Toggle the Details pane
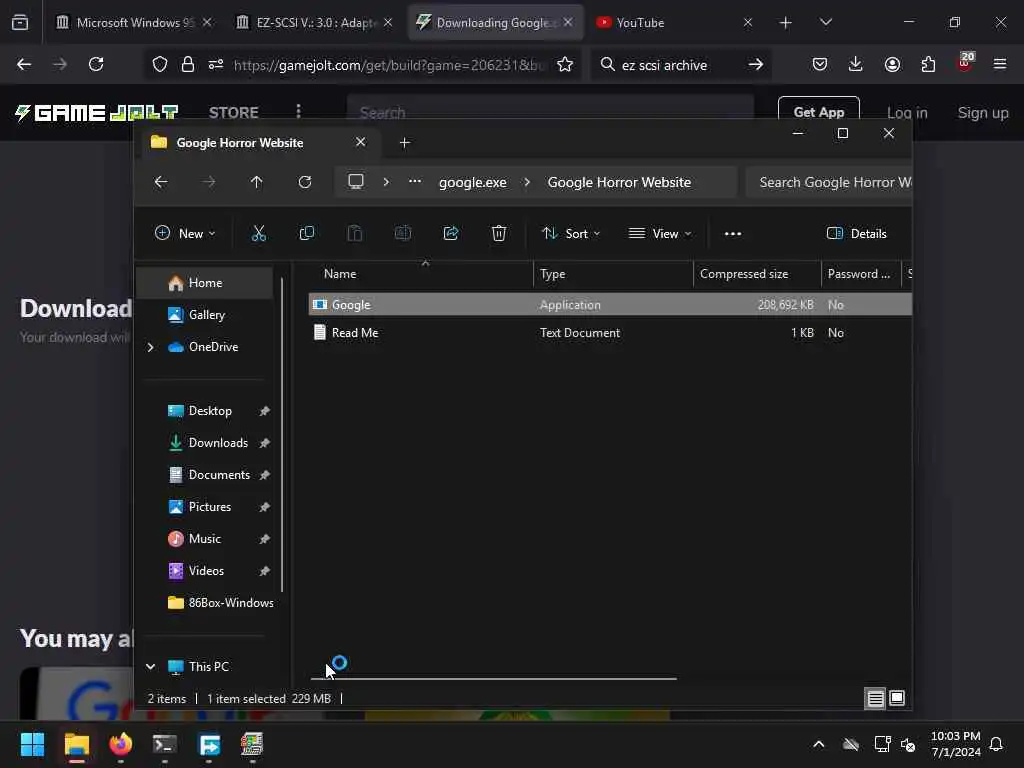Image resolution: width=1024 pixels, height=768 pixels. [856, 233]
